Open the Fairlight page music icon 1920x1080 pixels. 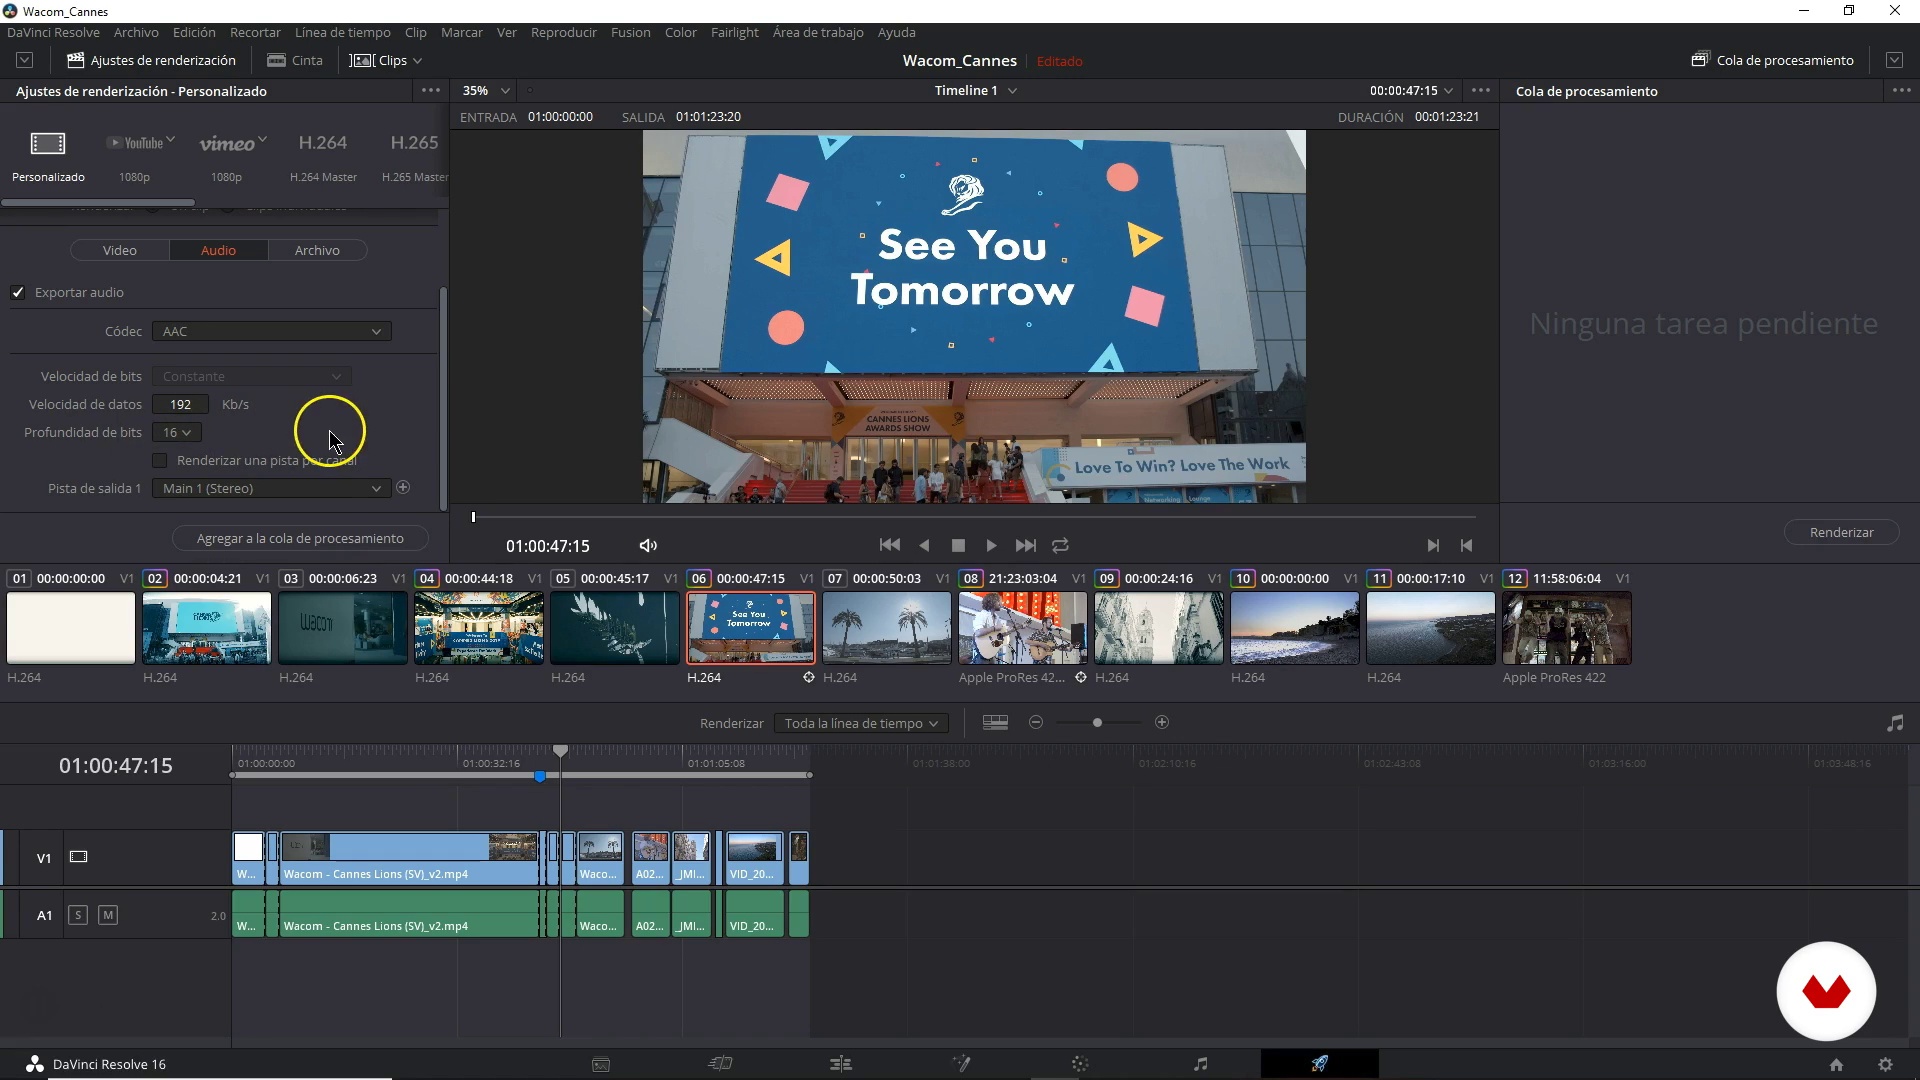click(1200, 1064)
